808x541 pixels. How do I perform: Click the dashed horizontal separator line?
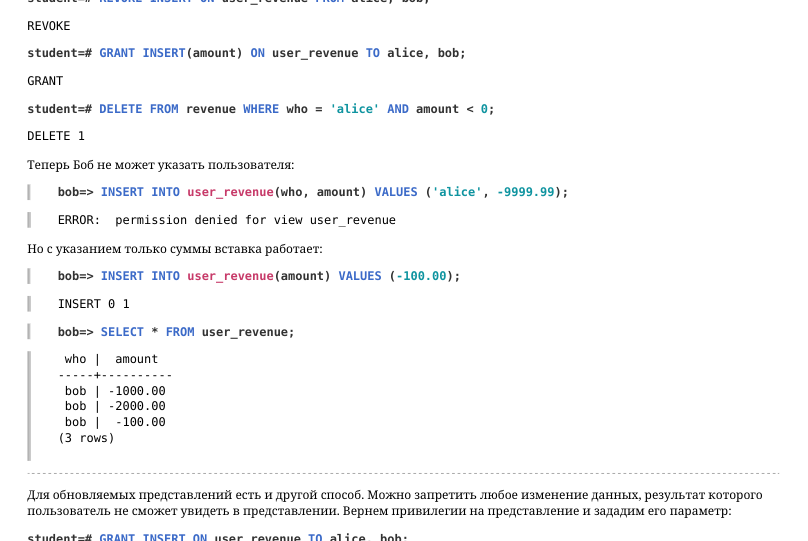(403, 473)
